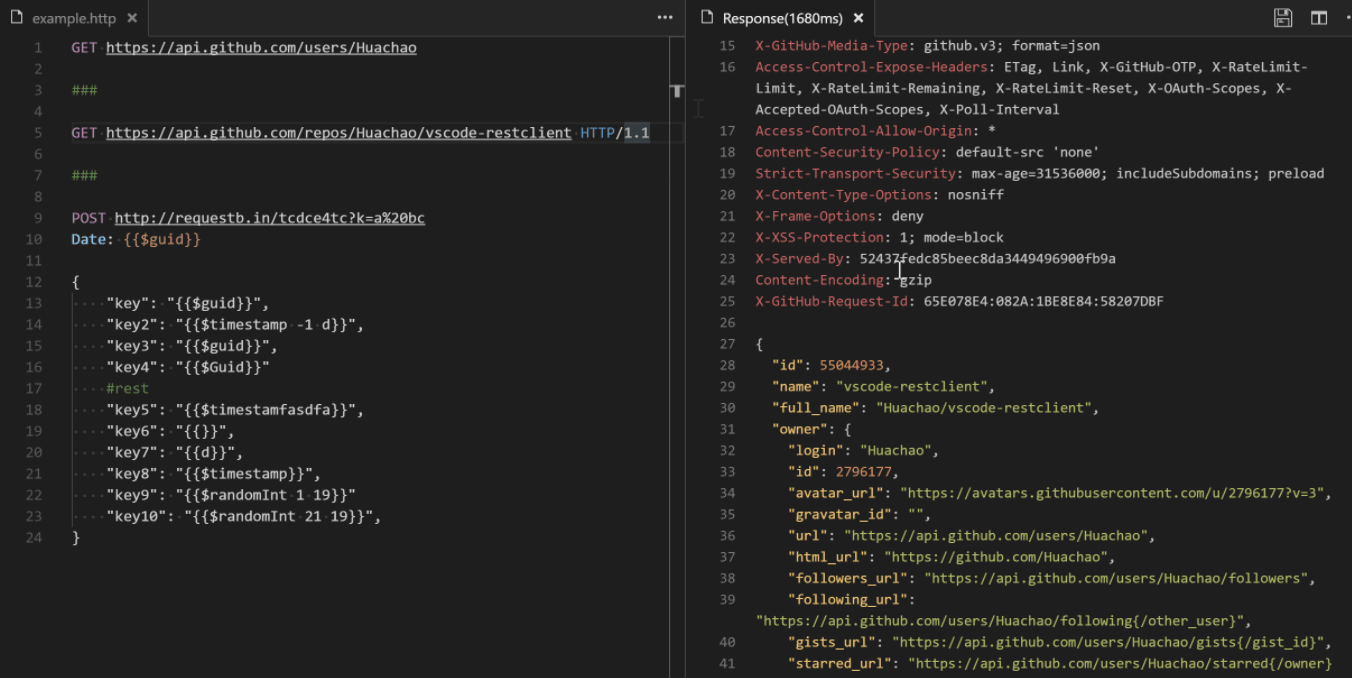1352x678 pixels.
Task: Close the example.http tab
Action: click(130, 17)
